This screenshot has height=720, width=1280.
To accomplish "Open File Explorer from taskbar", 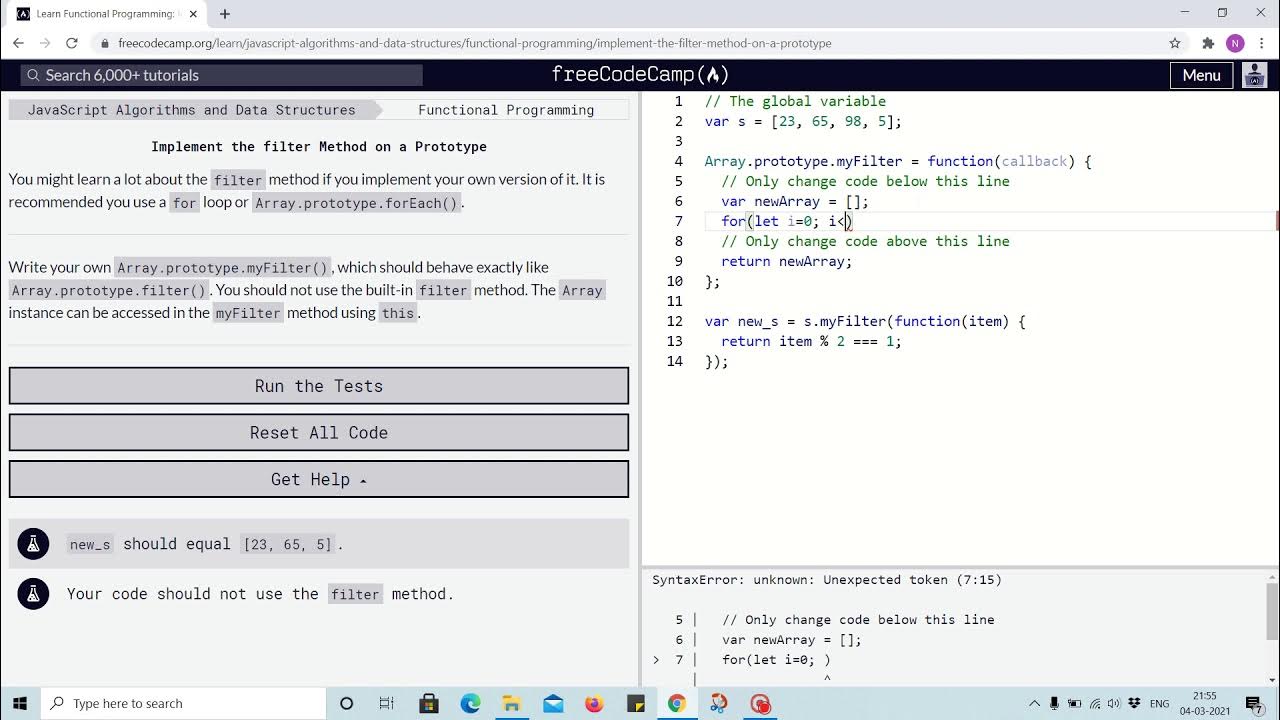I will 511,703.
